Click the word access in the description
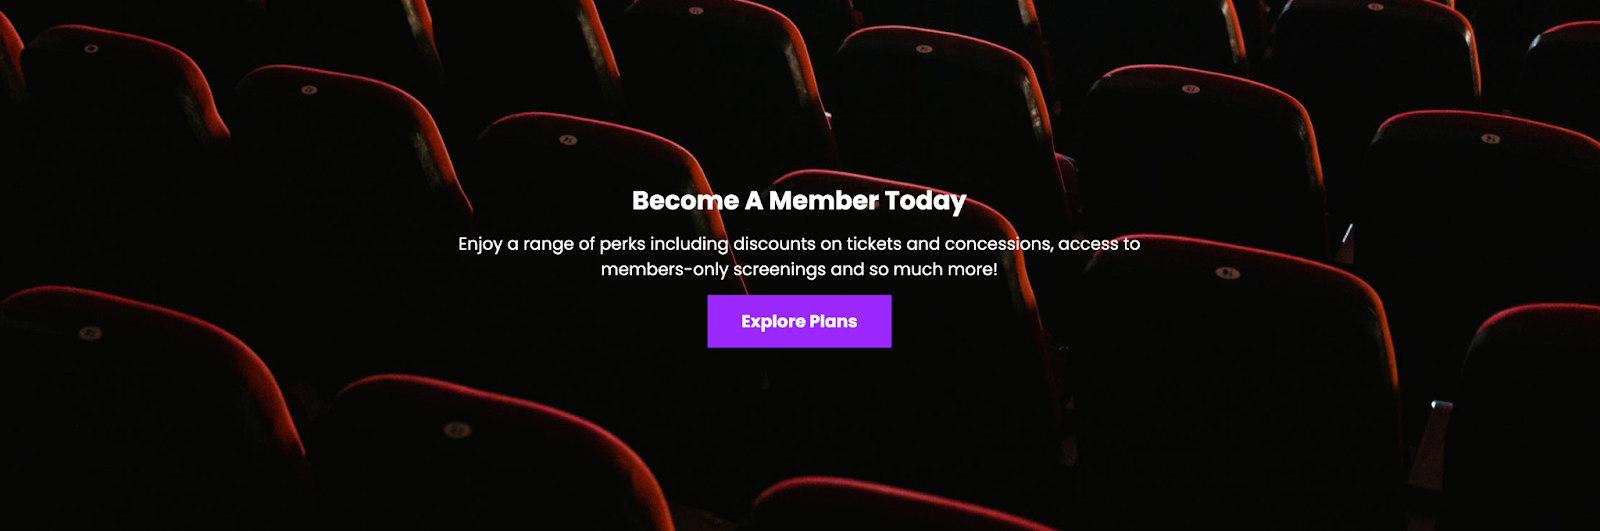This screenshot has height=531, width=1600. tap(1088, 244)
